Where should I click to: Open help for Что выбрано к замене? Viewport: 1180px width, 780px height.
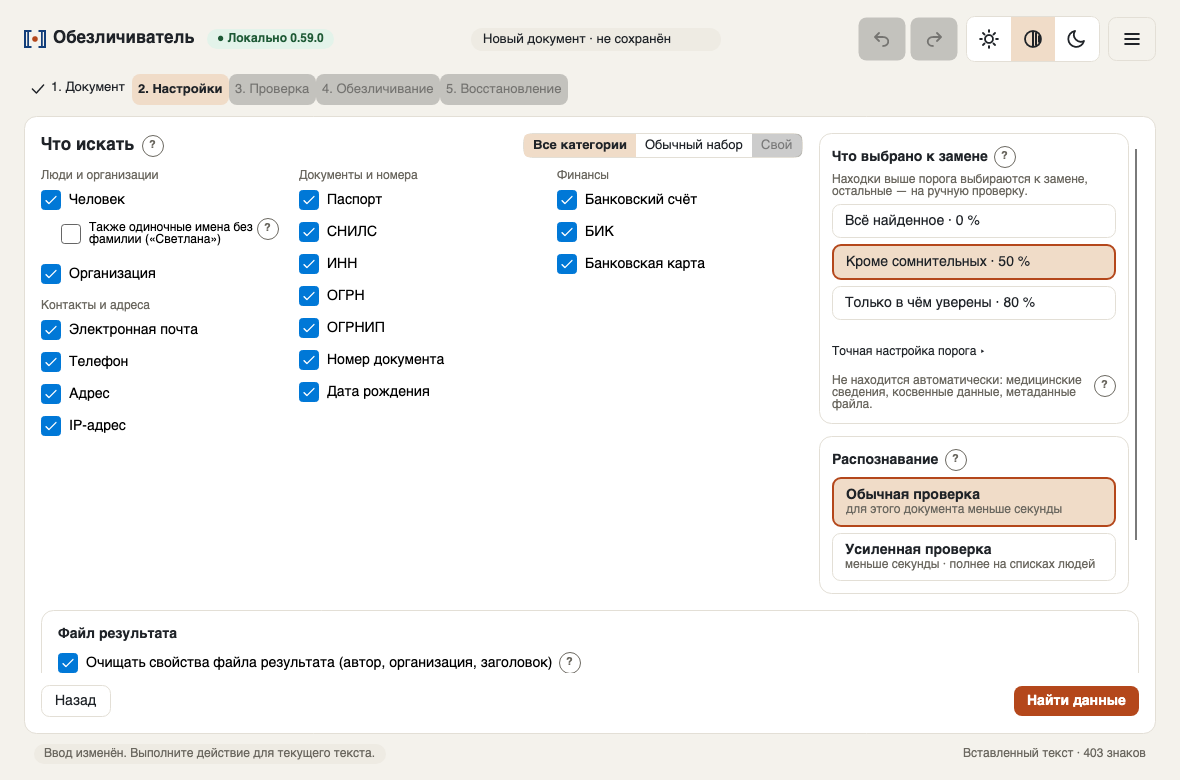tap(1005, 157)
